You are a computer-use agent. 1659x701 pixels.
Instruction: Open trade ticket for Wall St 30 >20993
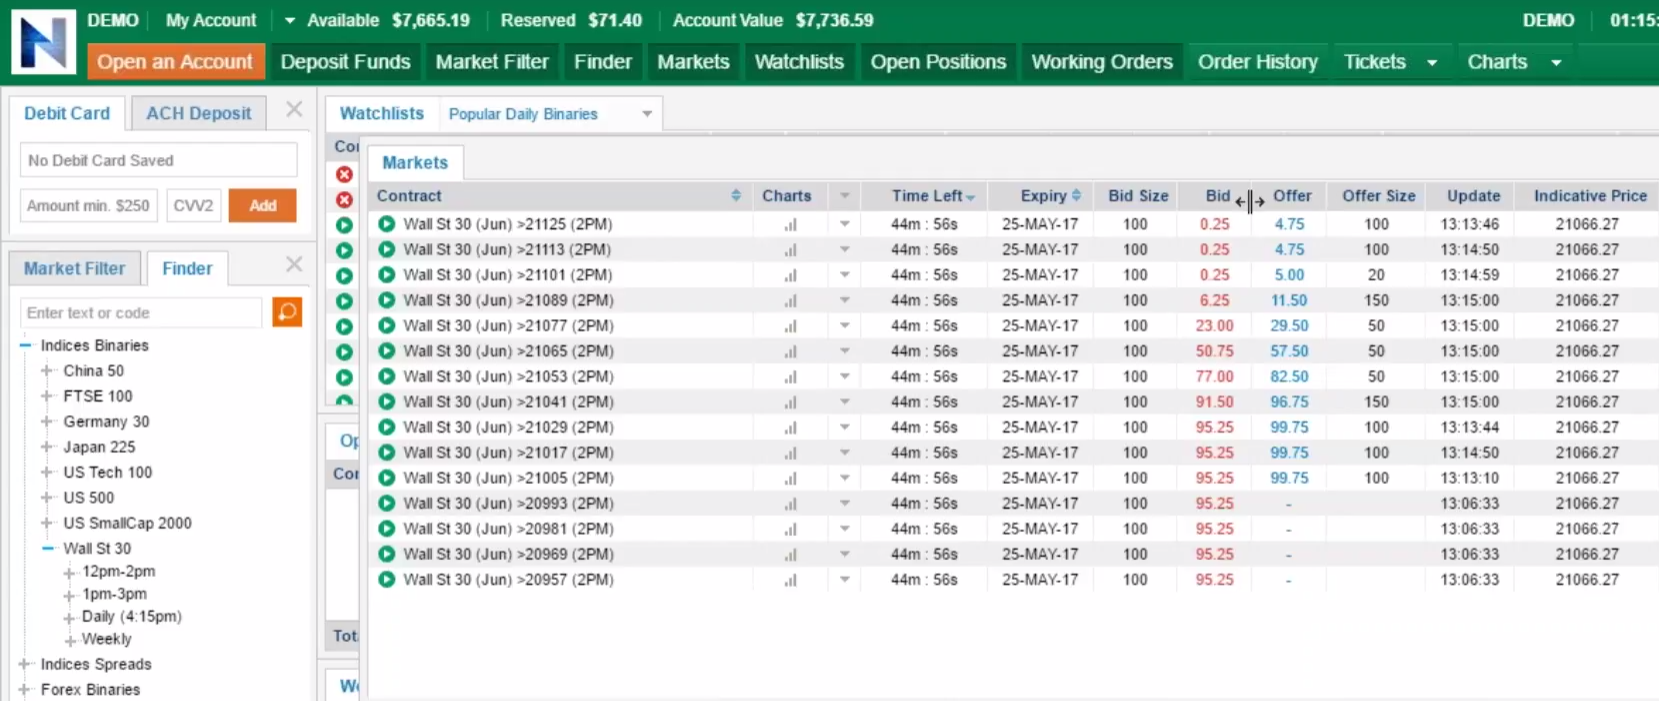[386, 503]
